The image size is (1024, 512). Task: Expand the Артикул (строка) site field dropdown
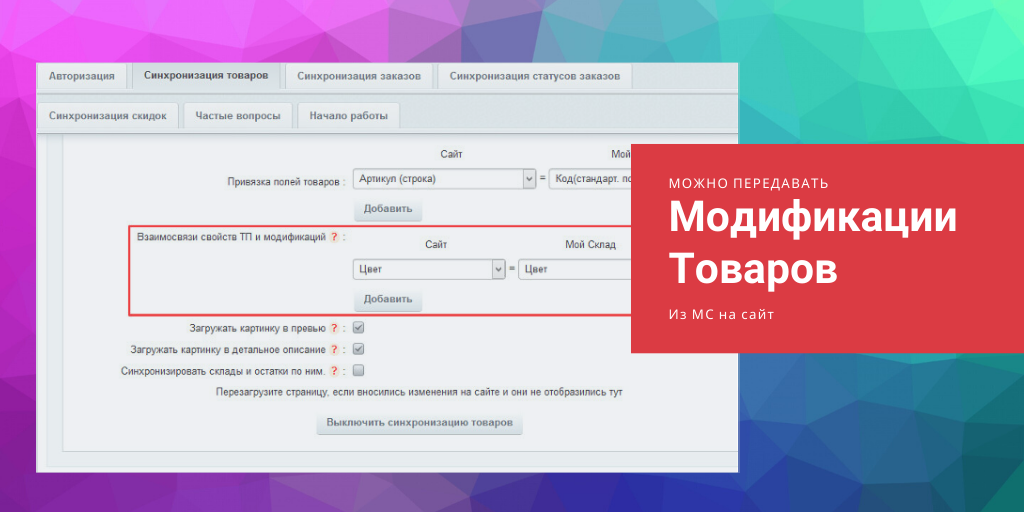(529, 179)
